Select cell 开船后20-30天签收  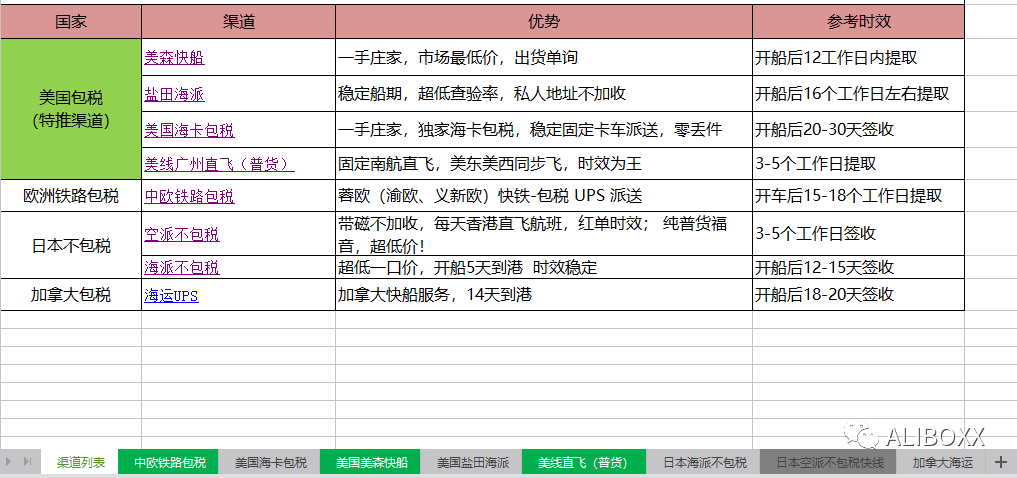coord(859,130)
